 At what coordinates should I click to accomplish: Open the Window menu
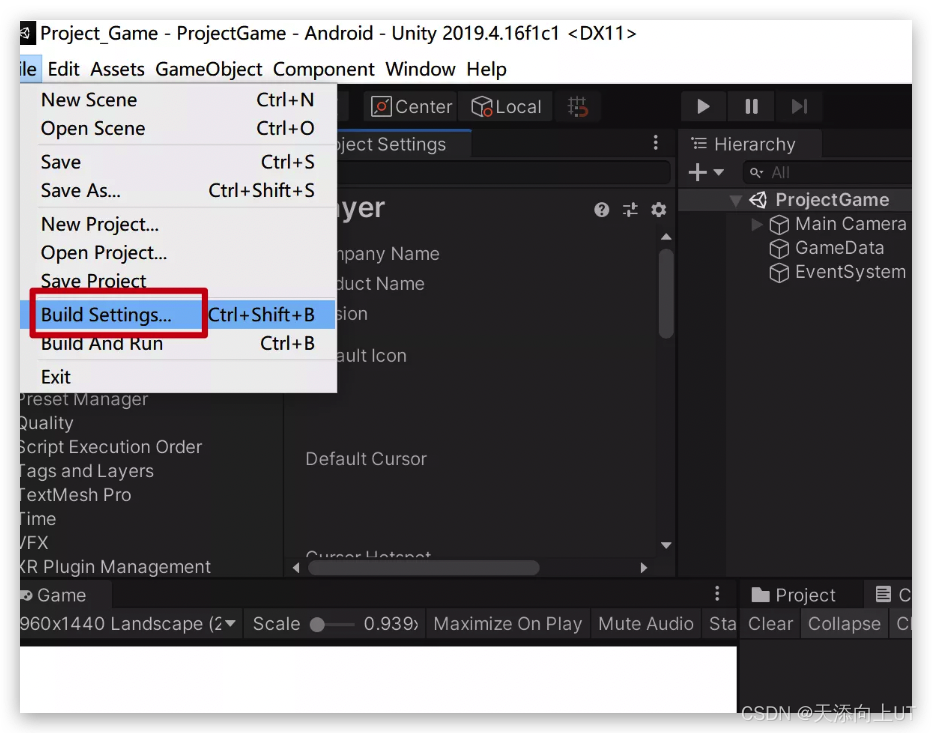pyautogui.click(x=420, y=69)
